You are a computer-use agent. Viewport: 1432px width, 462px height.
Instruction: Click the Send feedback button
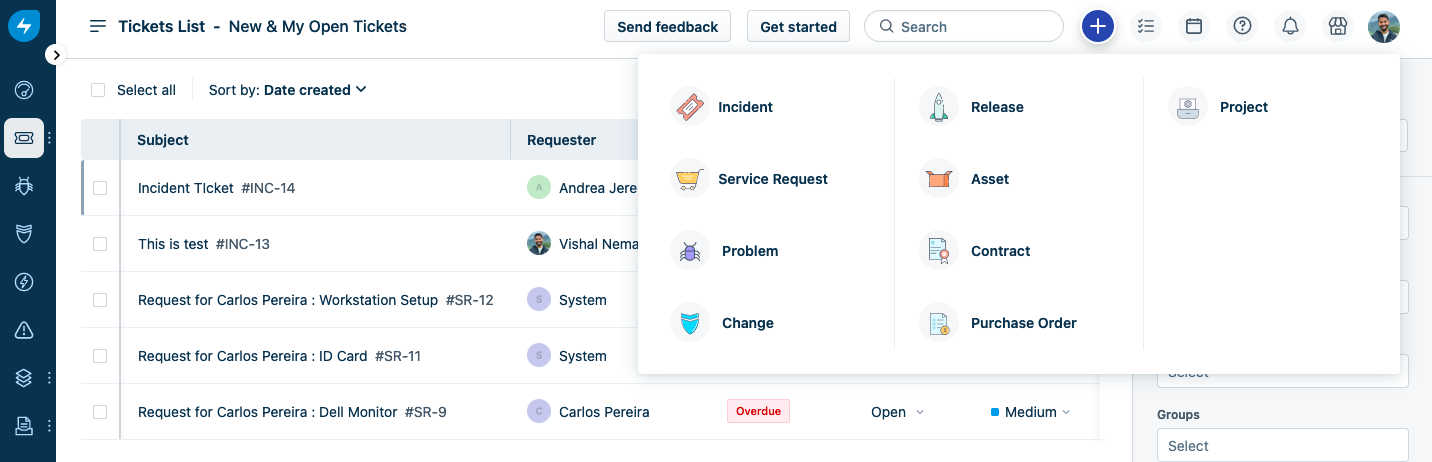[x=667, y=27]
